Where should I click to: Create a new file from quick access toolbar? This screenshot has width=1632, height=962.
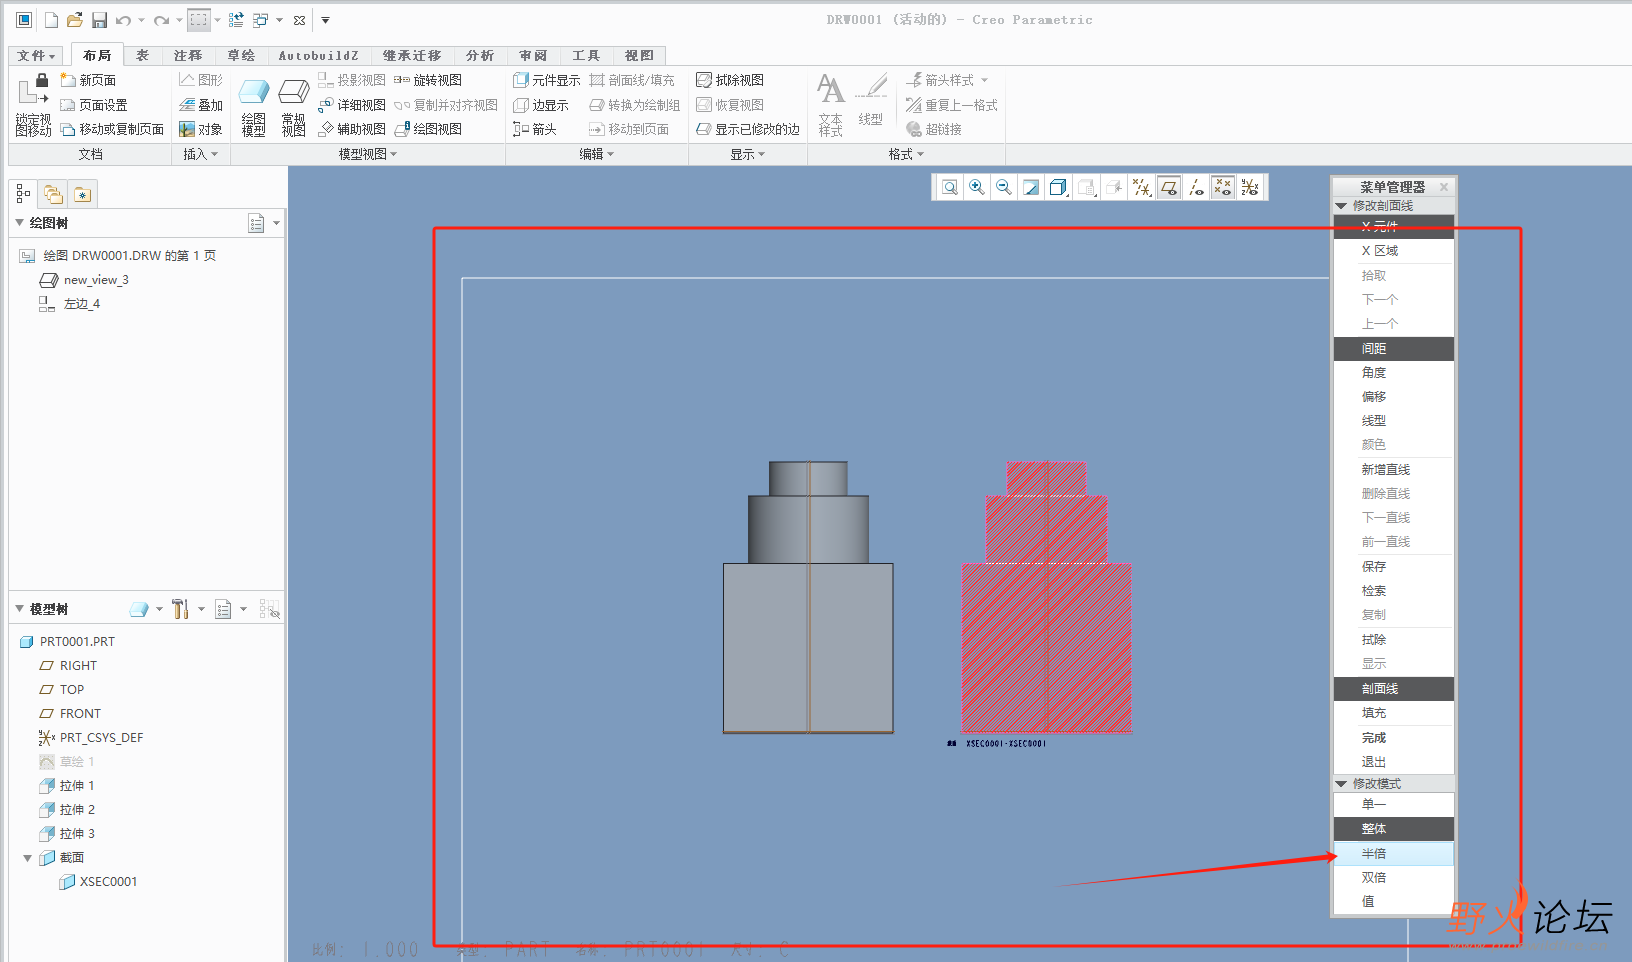tap(51, 20)
